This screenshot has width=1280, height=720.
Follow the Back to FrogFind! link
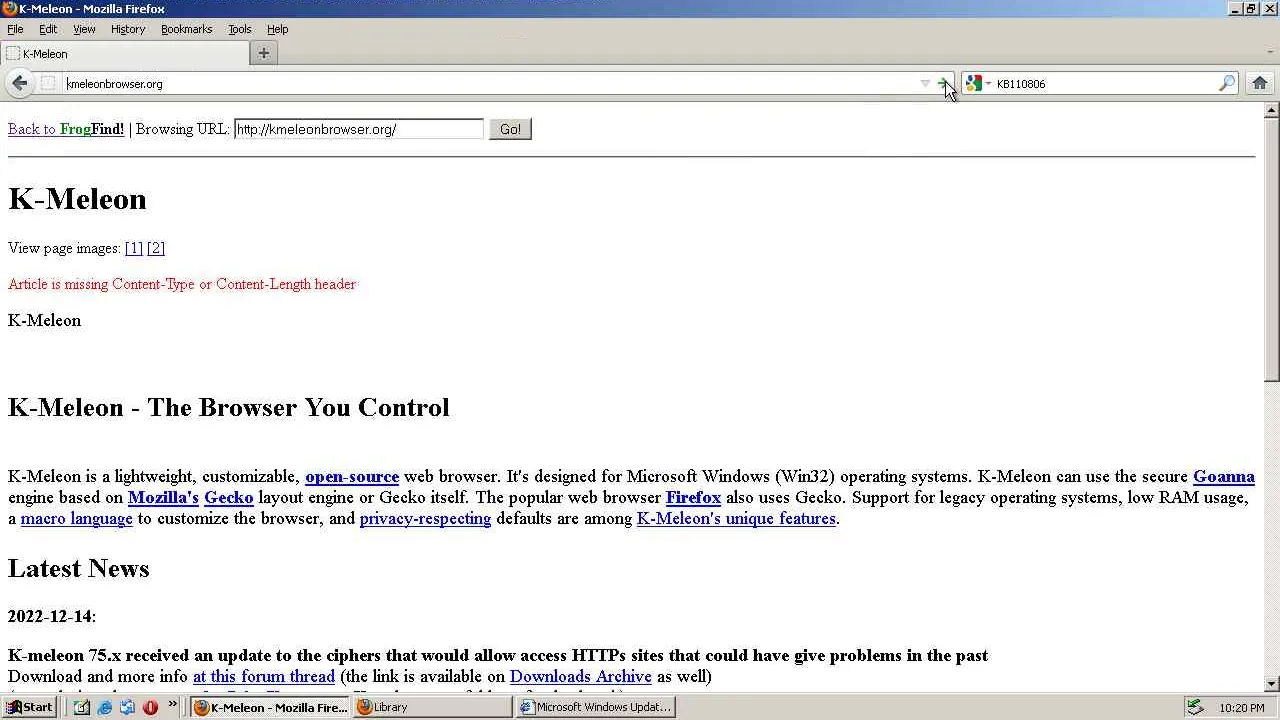click(x=66, y=129)
